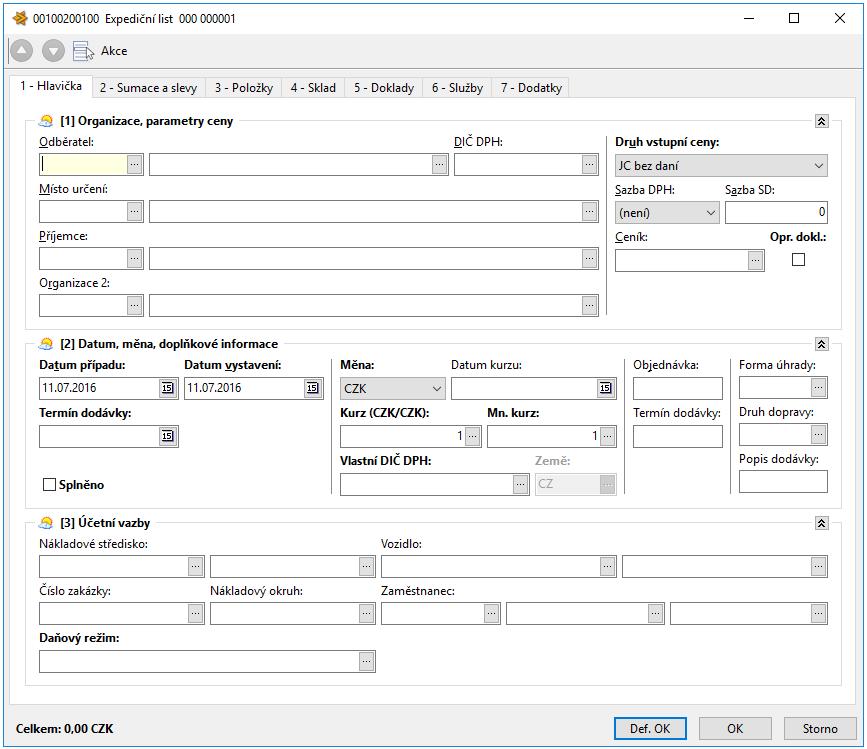The width and height of the screenshot is (867, 749).
Task: Open lookup button of Nákladové středisko name field
Action: point(366,566)
